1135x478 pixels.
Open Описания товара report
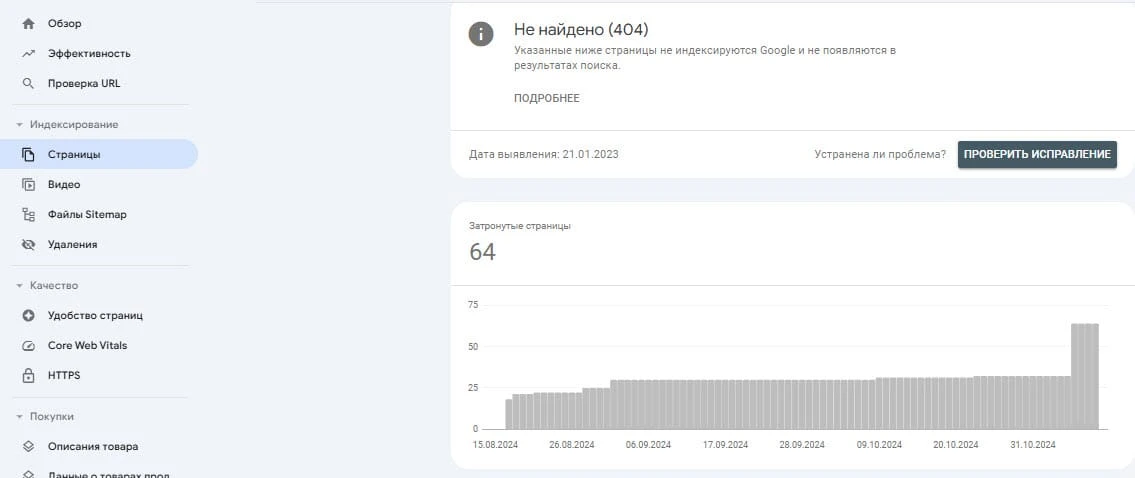pyautogui.click(x=98, y=447)
